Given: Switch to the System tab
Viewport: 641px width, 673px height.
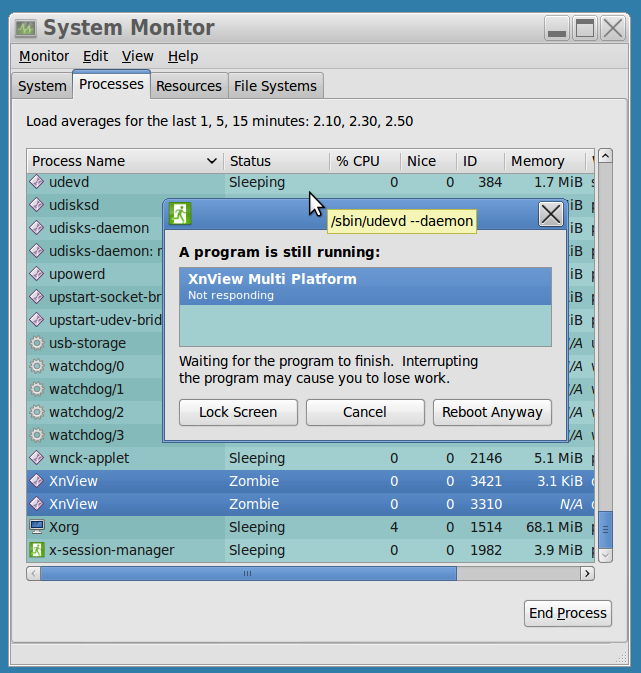Looking at the screenshot, I should click(x=42, y=86).
